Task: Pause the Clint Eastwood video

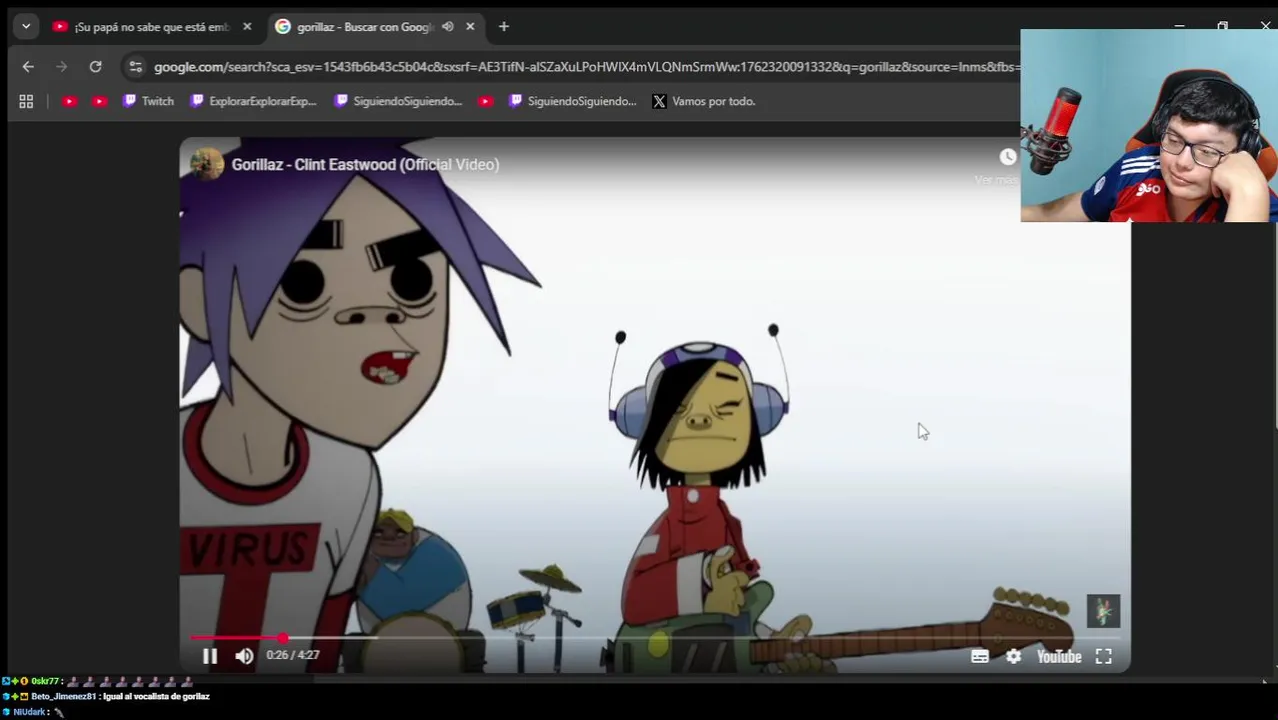Action: tap(210, 656)
